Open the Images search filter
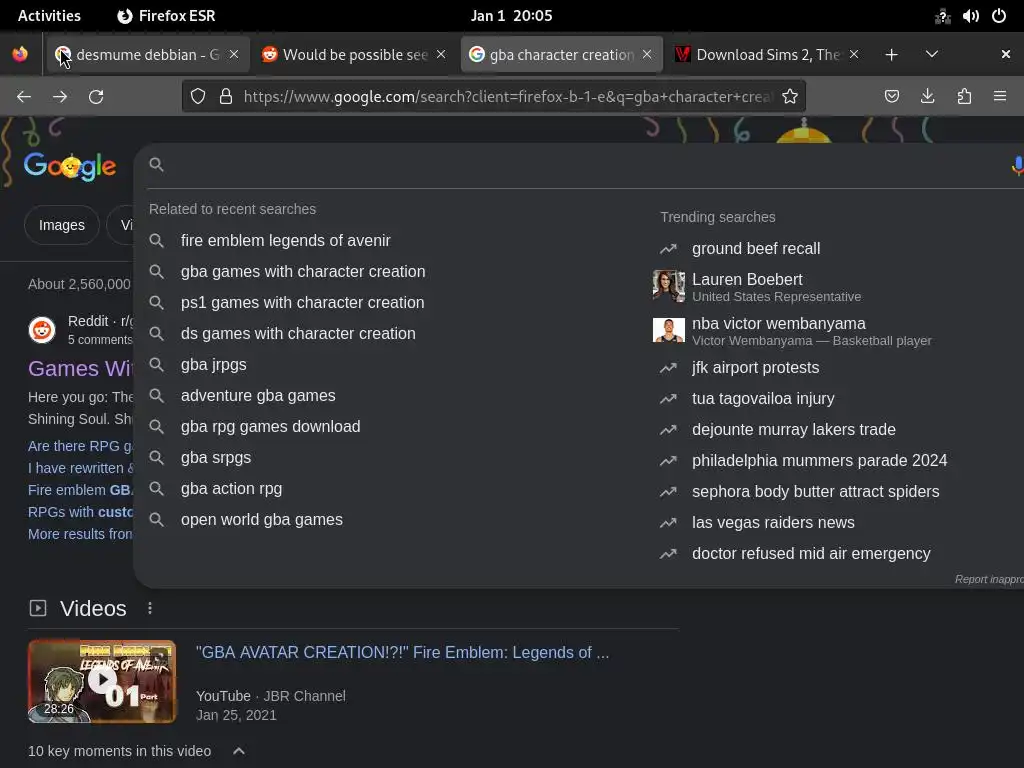The height and width of the screenshot is (768, 1024). coord(61,225)
